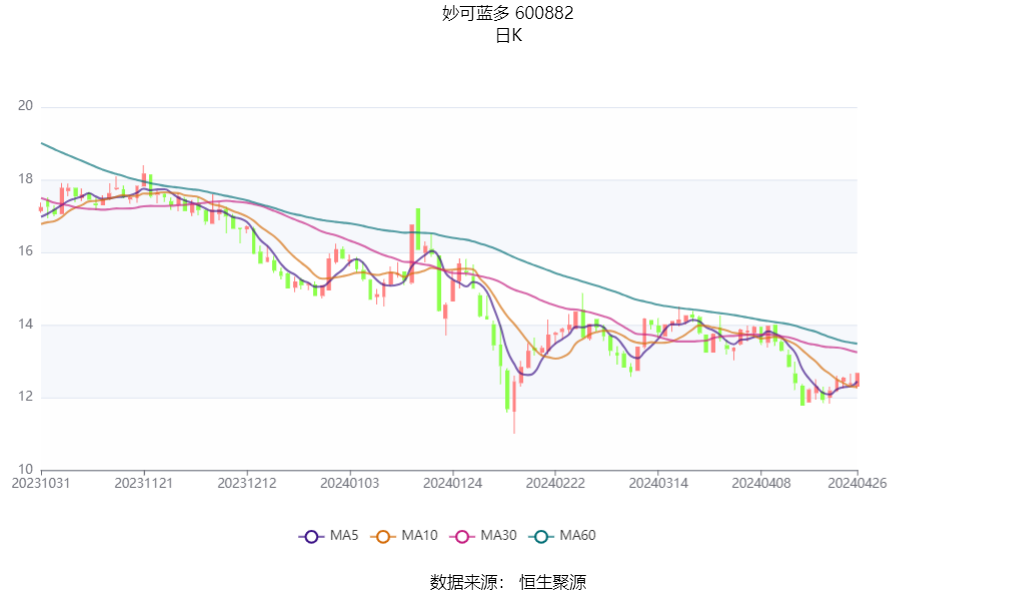Click the y-axis value 12
1016x591 pixels.
[25, 397]
